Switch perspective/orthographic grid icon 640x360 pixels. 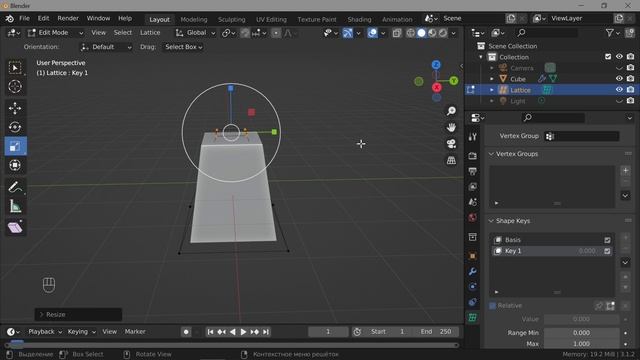point(451,160)
